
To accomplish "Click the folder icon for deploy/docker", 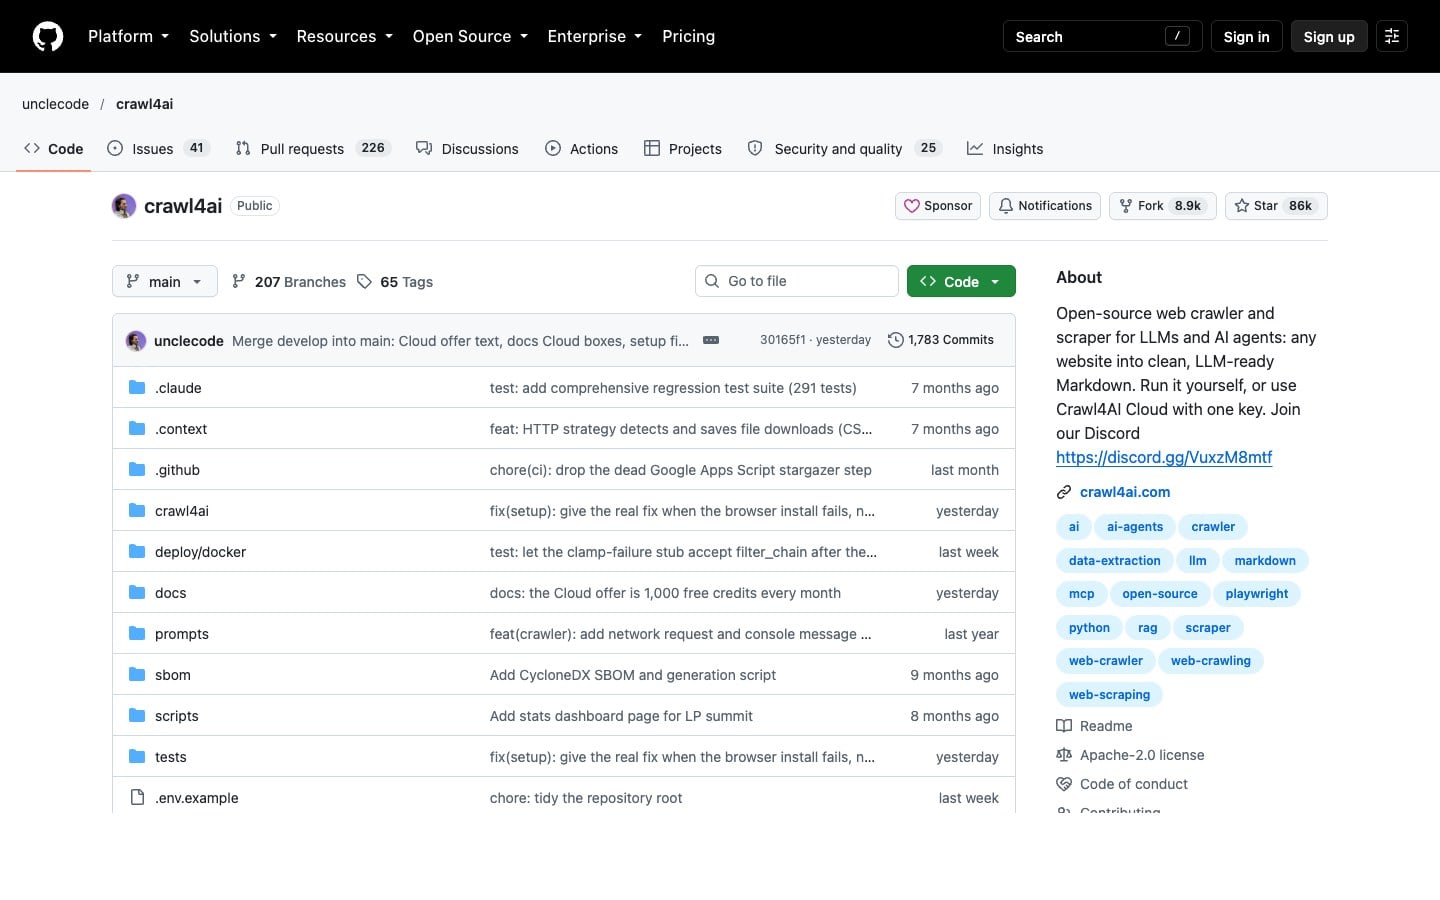I will pos(137,551).
